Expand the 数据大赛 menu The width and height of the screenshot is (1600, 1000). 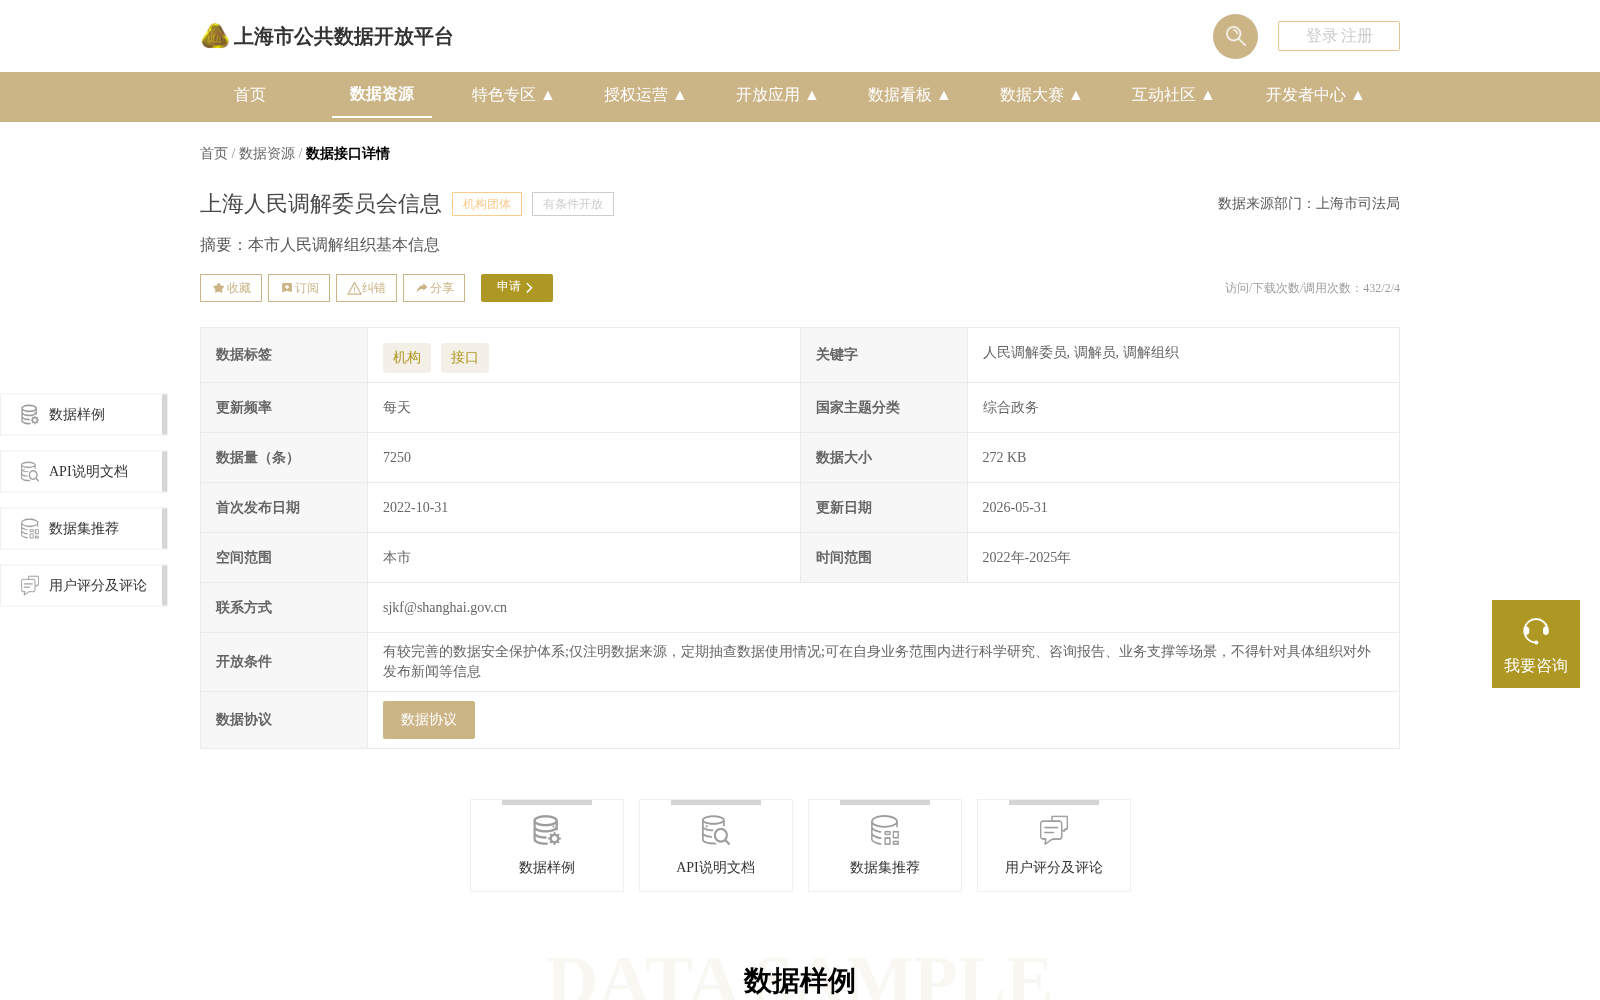pos(1041,95)
